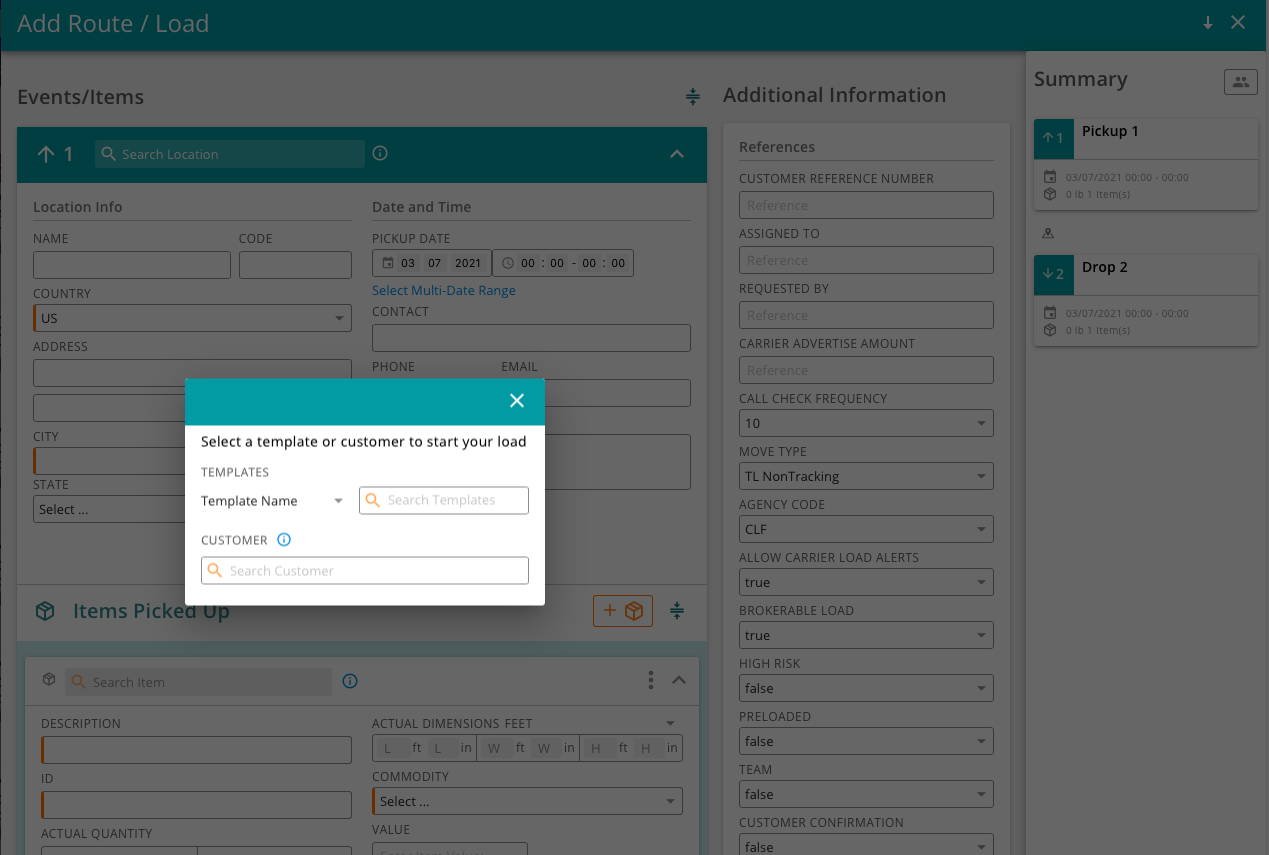Close the template selection dialog
Viewport: 1269px width, 855px height.
(517, 400)
